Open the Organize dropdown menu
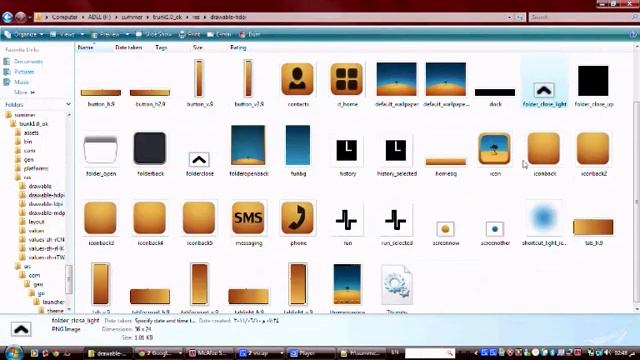Screen dimensions: 640x360 [x=24, y=35]
